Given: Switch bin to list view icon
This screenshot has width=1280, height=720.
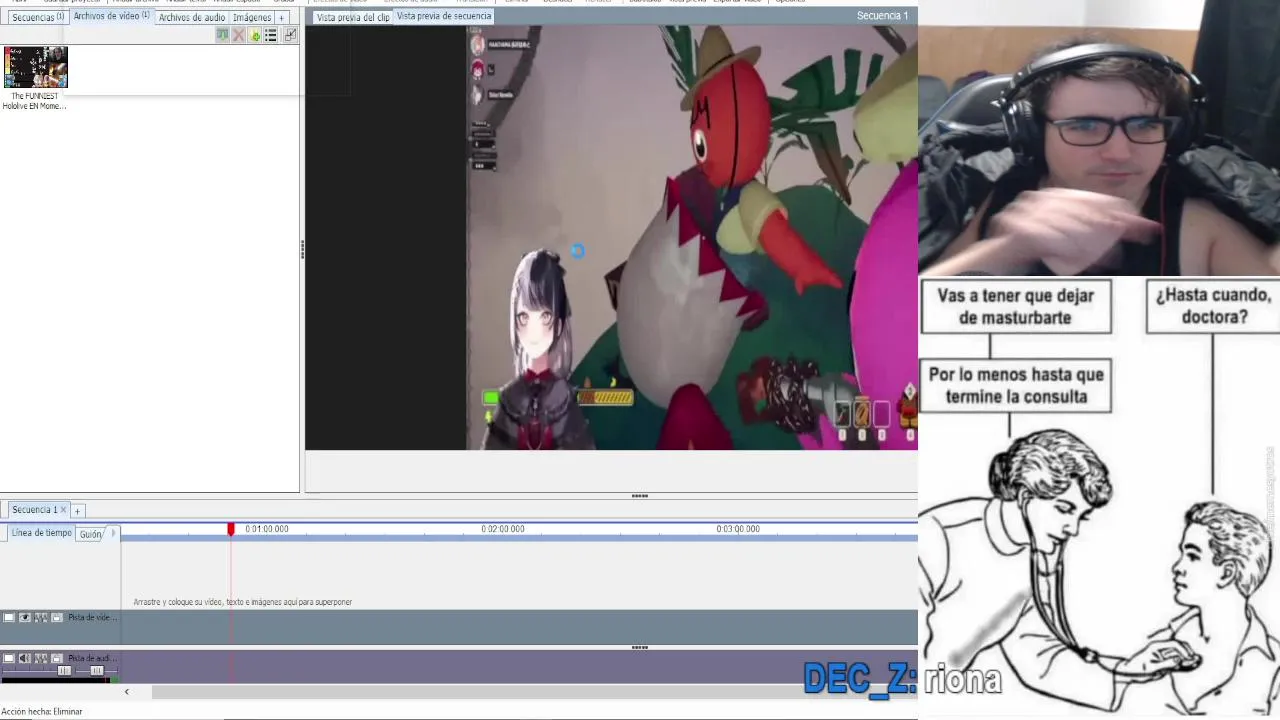Looking at the screenshot, I should coord(270,35).
